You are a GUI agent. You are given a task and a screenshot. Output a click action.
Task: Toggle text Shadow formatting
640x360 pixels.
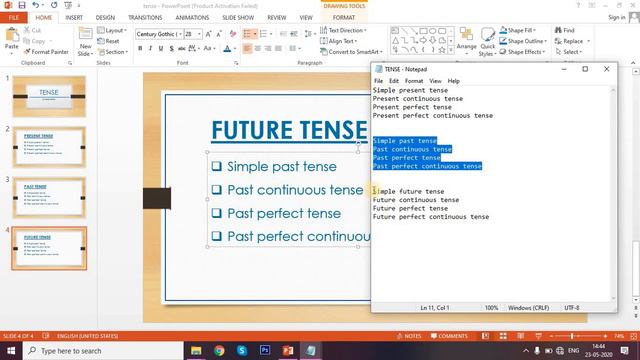point(171,49)
